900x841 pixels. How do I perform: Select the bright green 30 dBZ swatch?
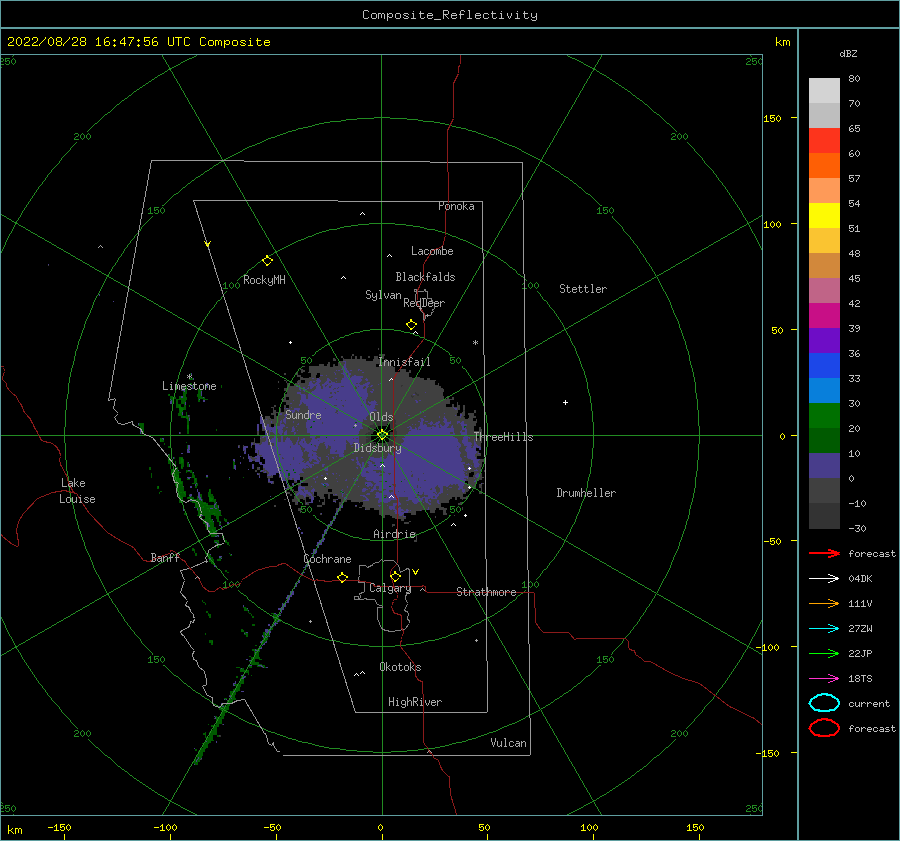click(824, 416)
